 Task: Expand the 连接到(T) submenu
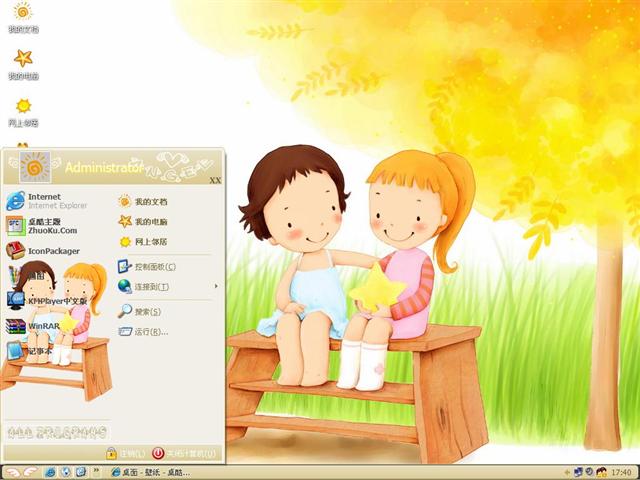[168, 287]
